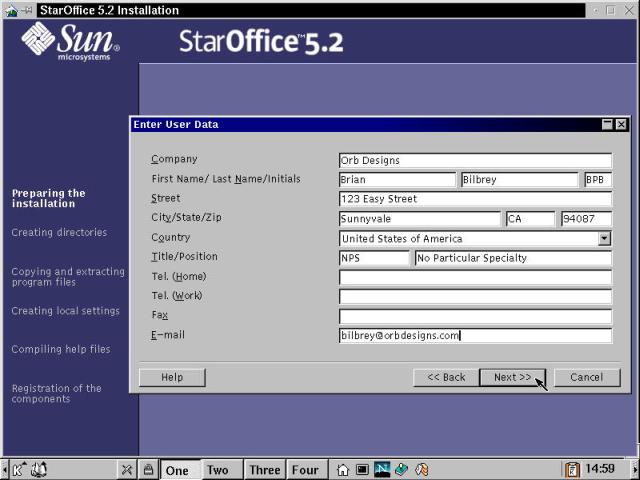Image resolution: width=640 pixels, height=480 pixels.
Task: Focus the Tel. (Home) input field
Action: click(x=475, y=277)
